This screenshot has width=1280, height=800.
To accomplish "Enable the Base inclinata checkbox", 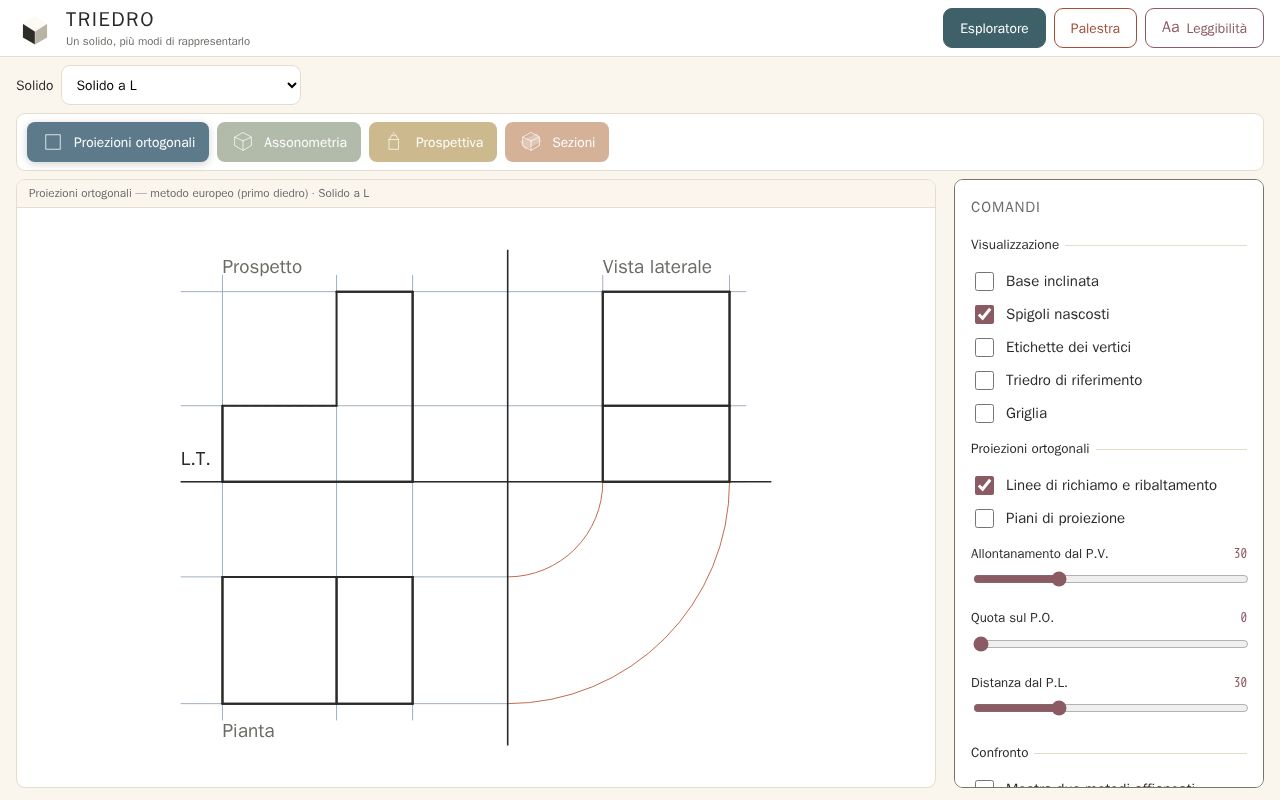I will pyautogui.click(x=984, y=281).
